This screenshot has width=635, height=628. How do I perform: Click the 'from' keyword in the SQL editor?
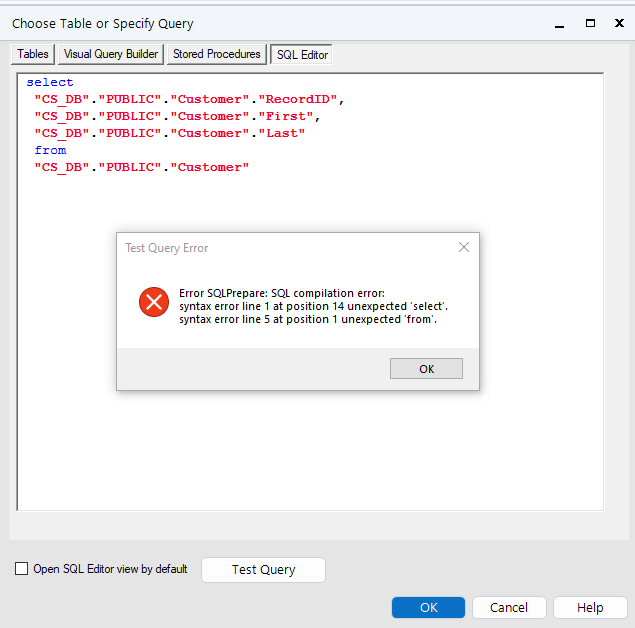[x=50, y=150]
